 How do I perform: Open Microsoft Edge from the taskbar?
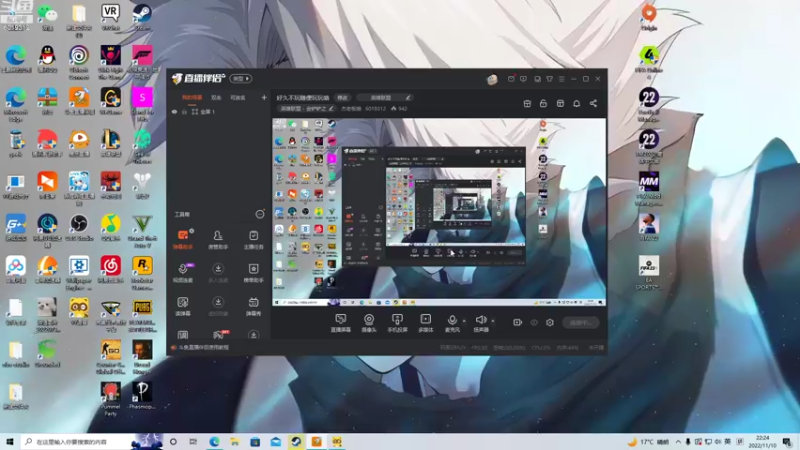214,442
